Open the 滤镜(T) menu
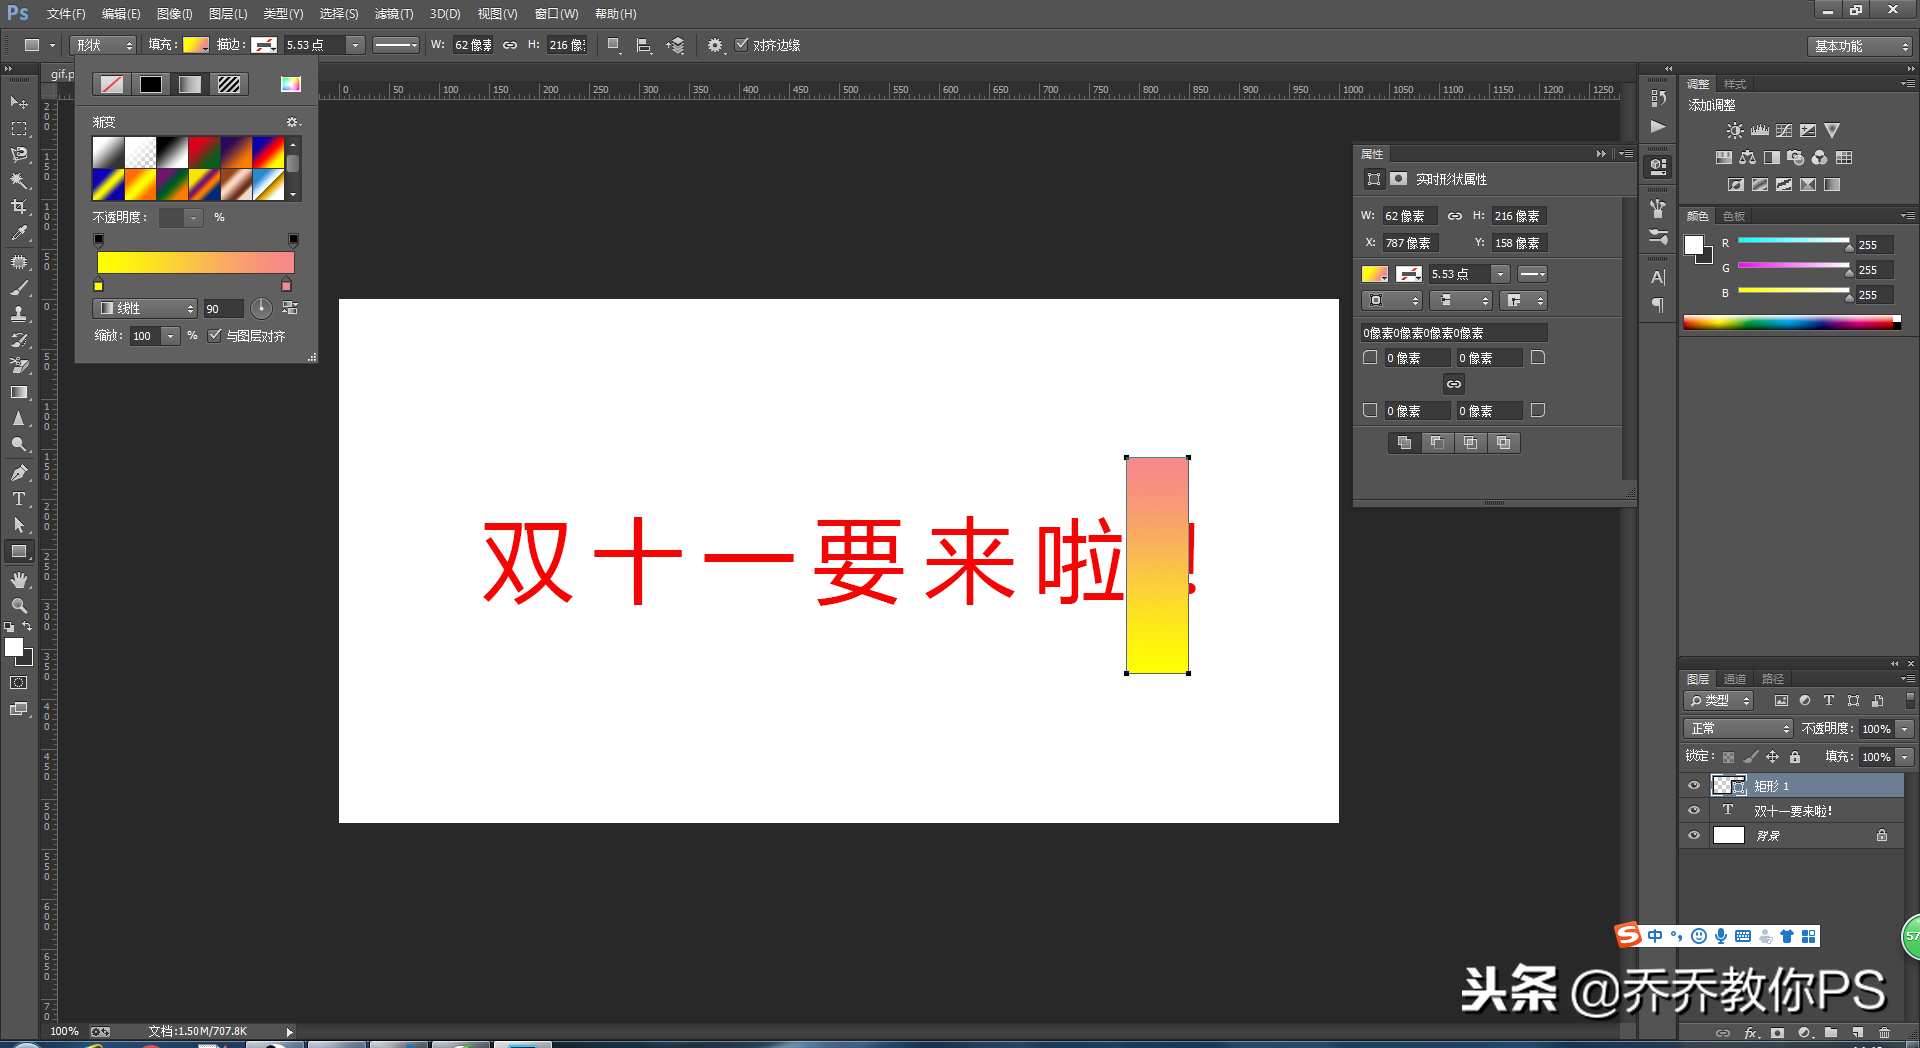The image size is (1920, 1048). pos(393,14)
